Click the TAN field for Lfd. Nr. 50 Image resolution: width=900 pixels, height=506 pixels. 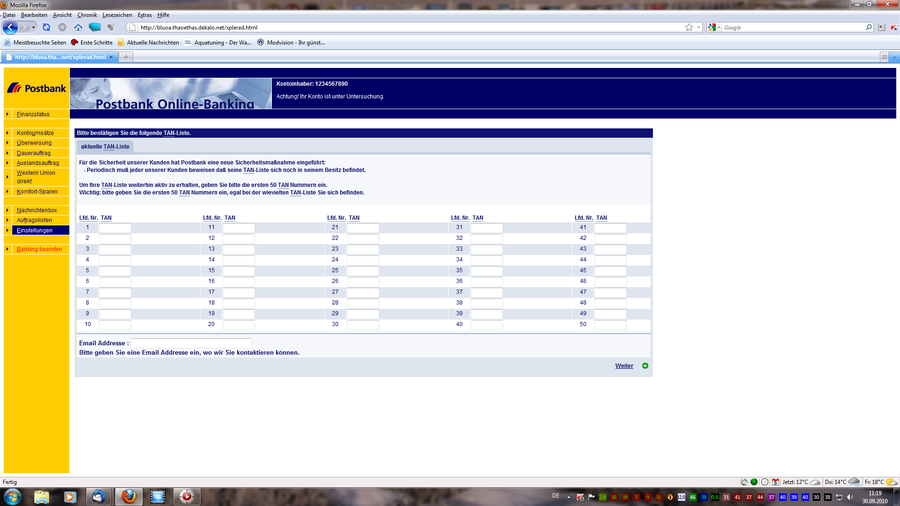[610, 324]
